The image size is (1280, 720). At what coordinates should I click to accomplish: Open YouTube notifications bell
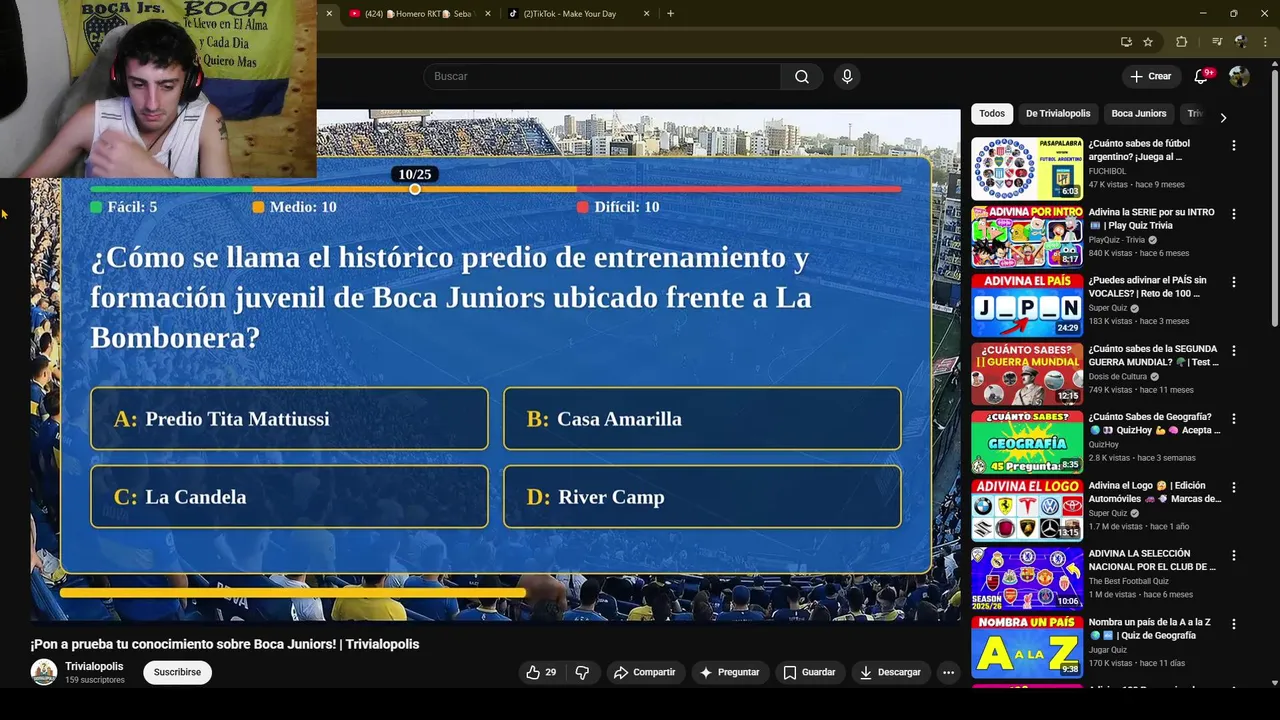[x=1203, y=76]
